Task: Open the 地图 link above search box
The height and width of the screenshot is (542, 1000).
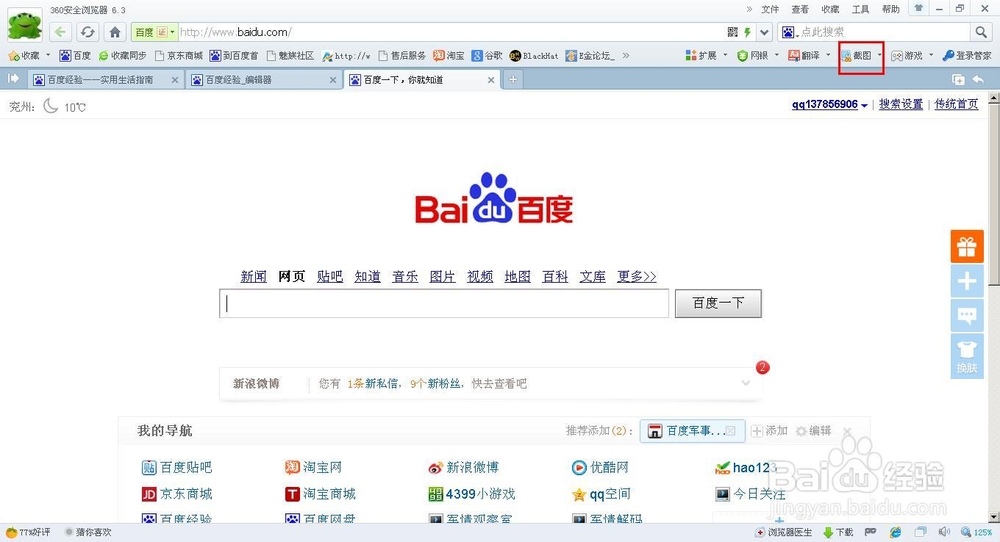Action: [x=517, y=277]
